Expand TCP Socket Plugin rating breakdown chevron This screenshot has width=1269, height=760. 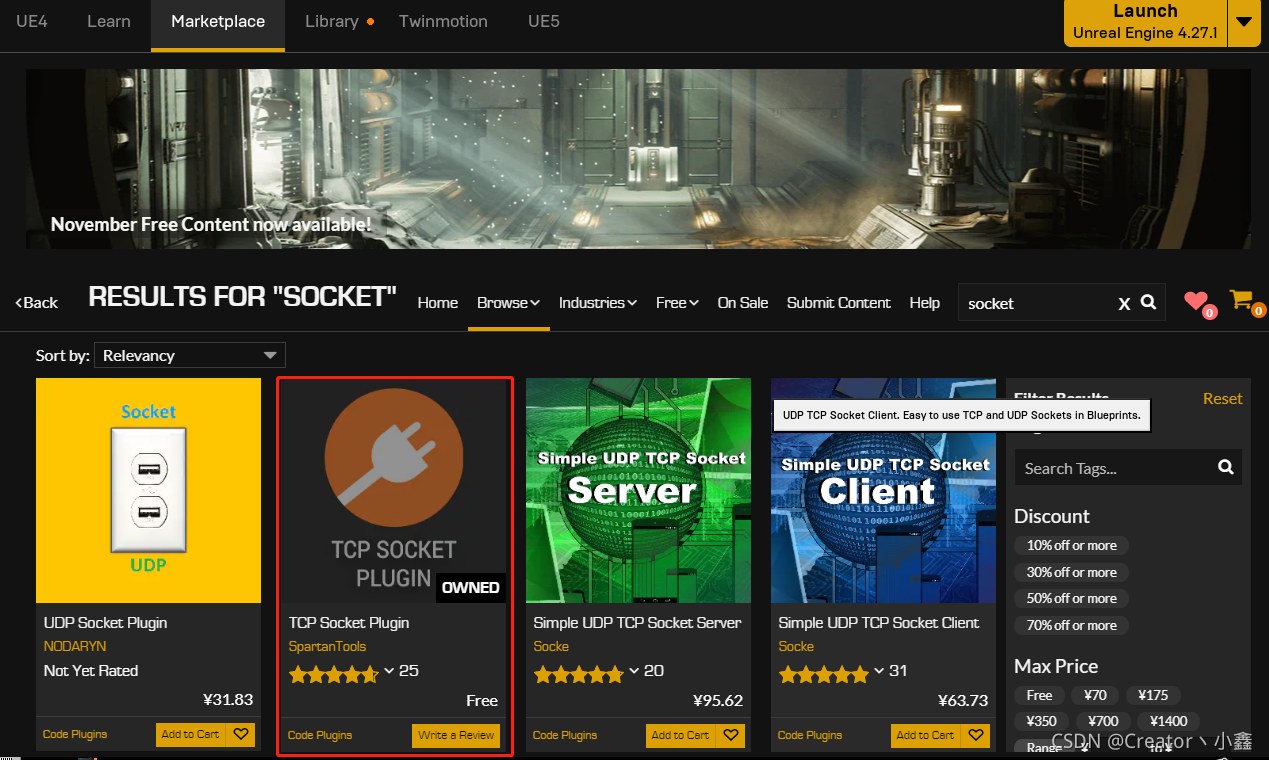[388, 671]
